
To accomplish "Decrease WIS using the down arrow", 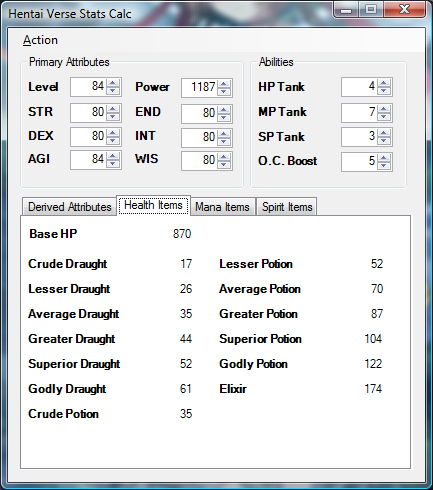I will (x=224, y=165).
